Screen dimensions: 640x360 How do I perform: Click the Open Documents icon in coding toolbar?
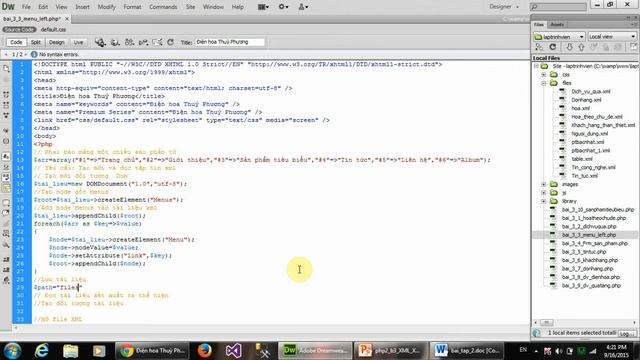[6, 69]
